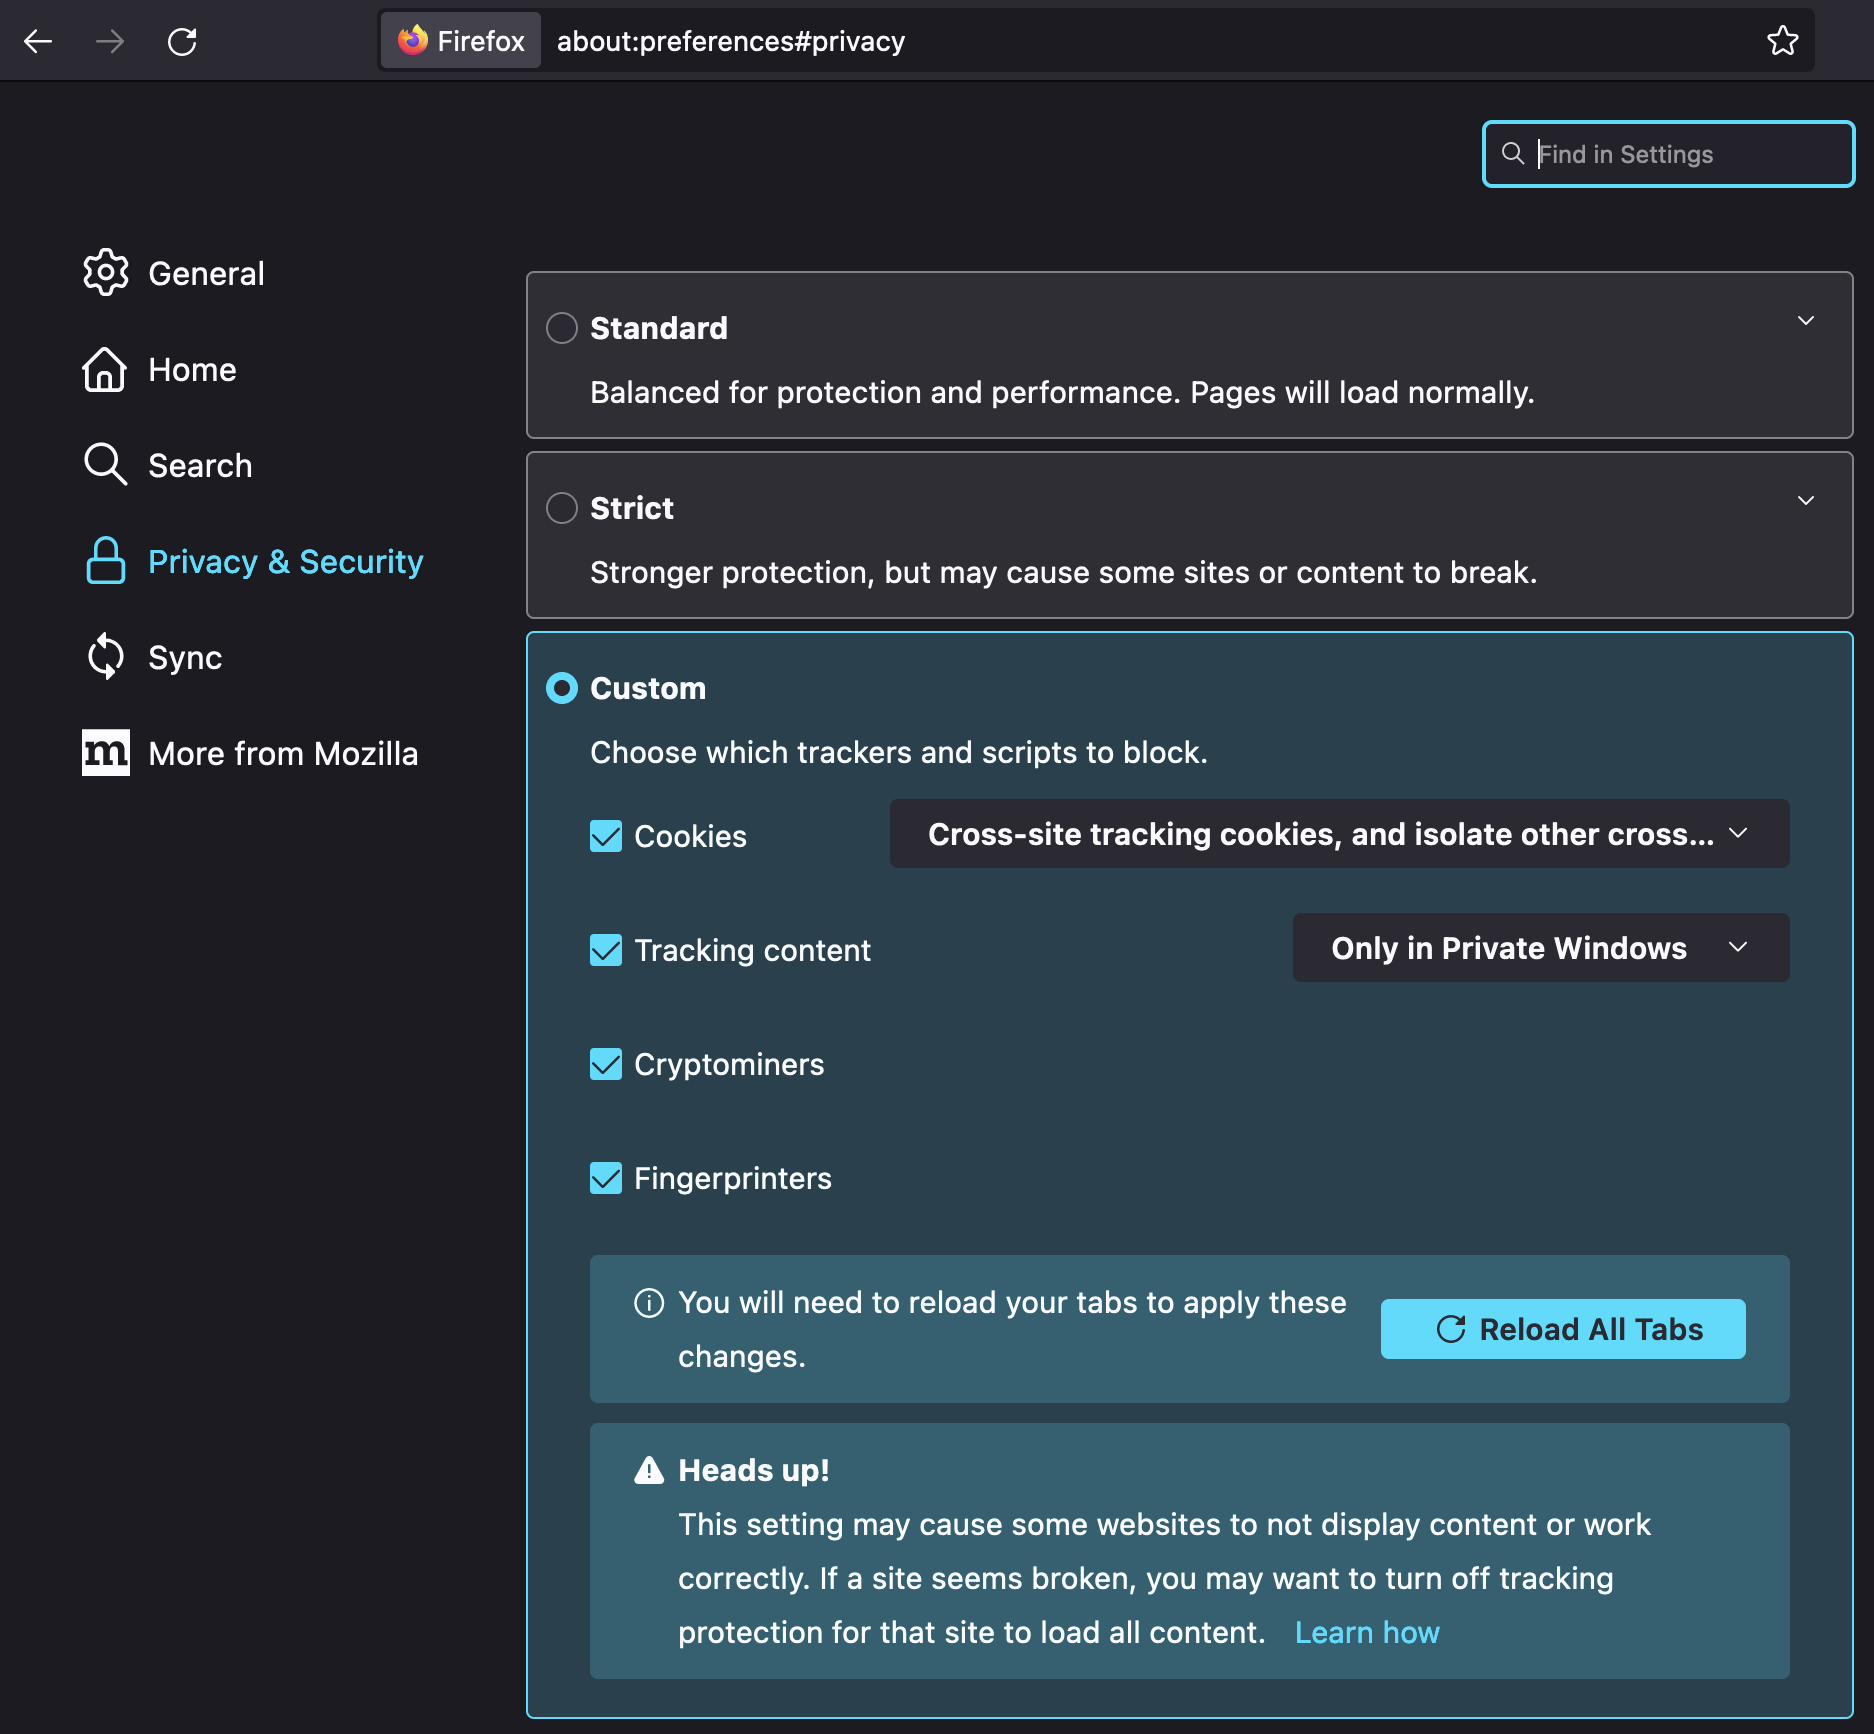
Task: Open Search settings category
Action: click(168, 465)
